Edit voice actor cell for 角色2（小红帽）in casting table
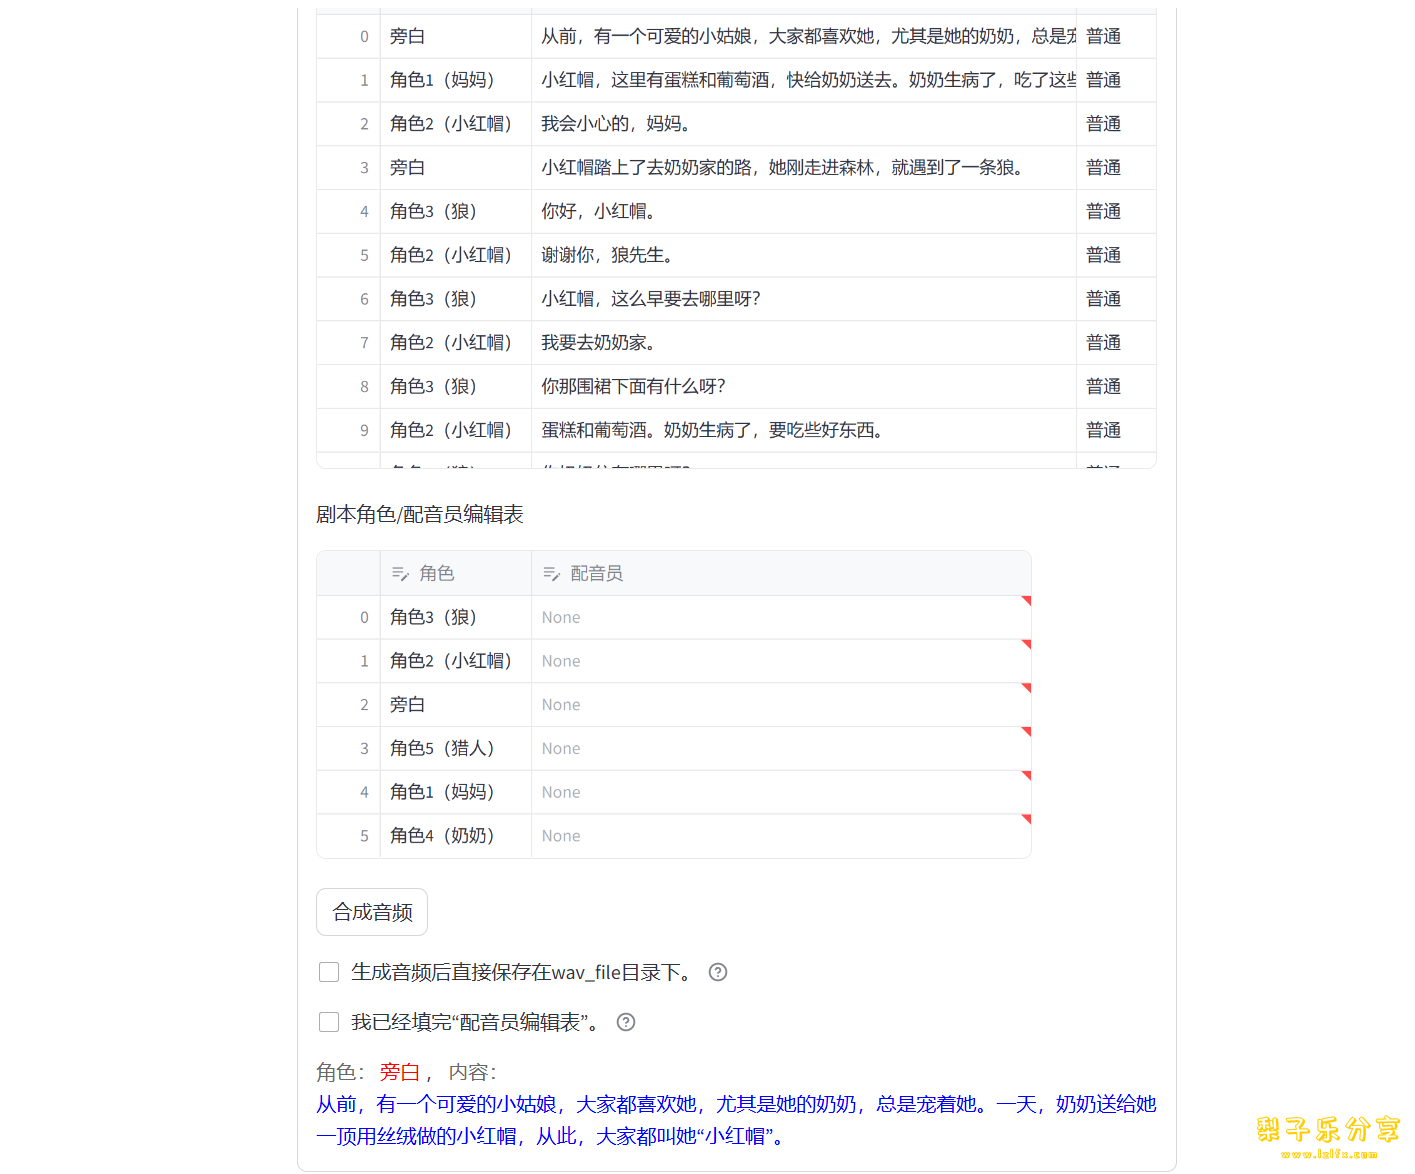Viewport: 1415px width, 1174px height. pyautogui.click(x=781, y=661)
